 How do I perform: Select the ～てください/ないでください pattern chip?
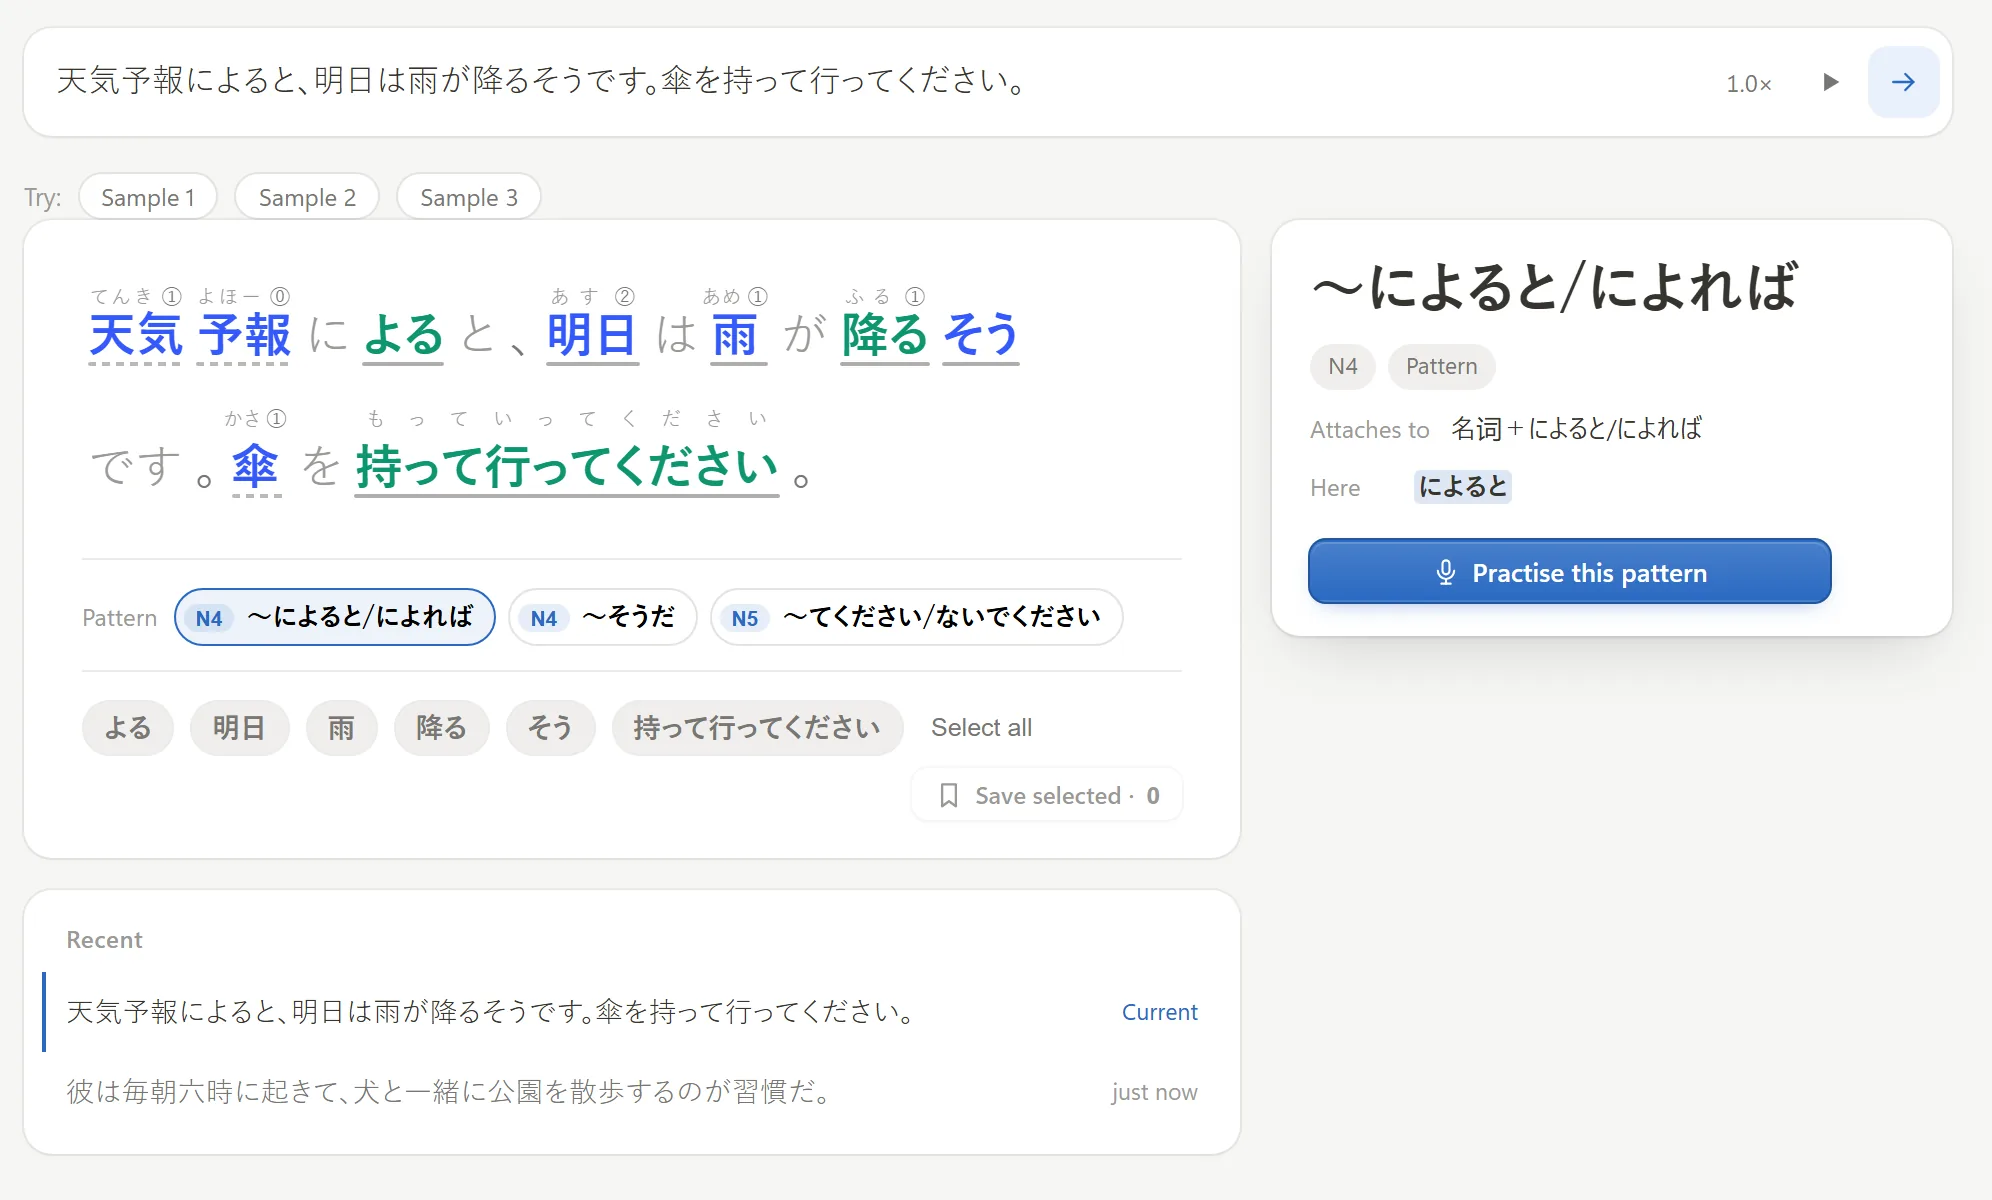coord(917,617)
